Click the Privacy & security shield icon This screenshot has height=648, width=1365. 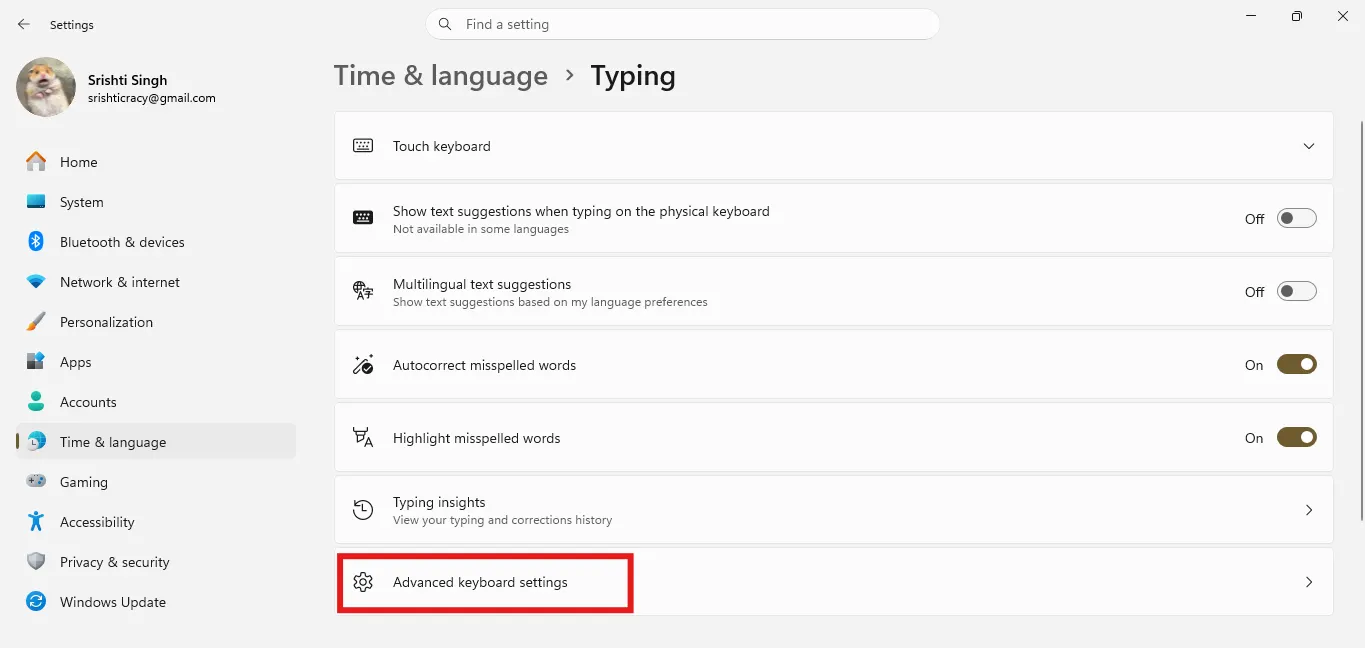(36, 562)
